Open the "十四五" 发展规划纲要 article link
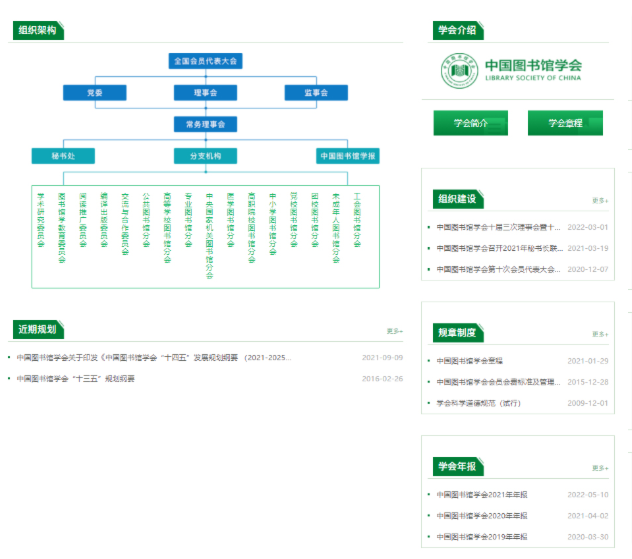Screen dimensions: 632x559 154,357
